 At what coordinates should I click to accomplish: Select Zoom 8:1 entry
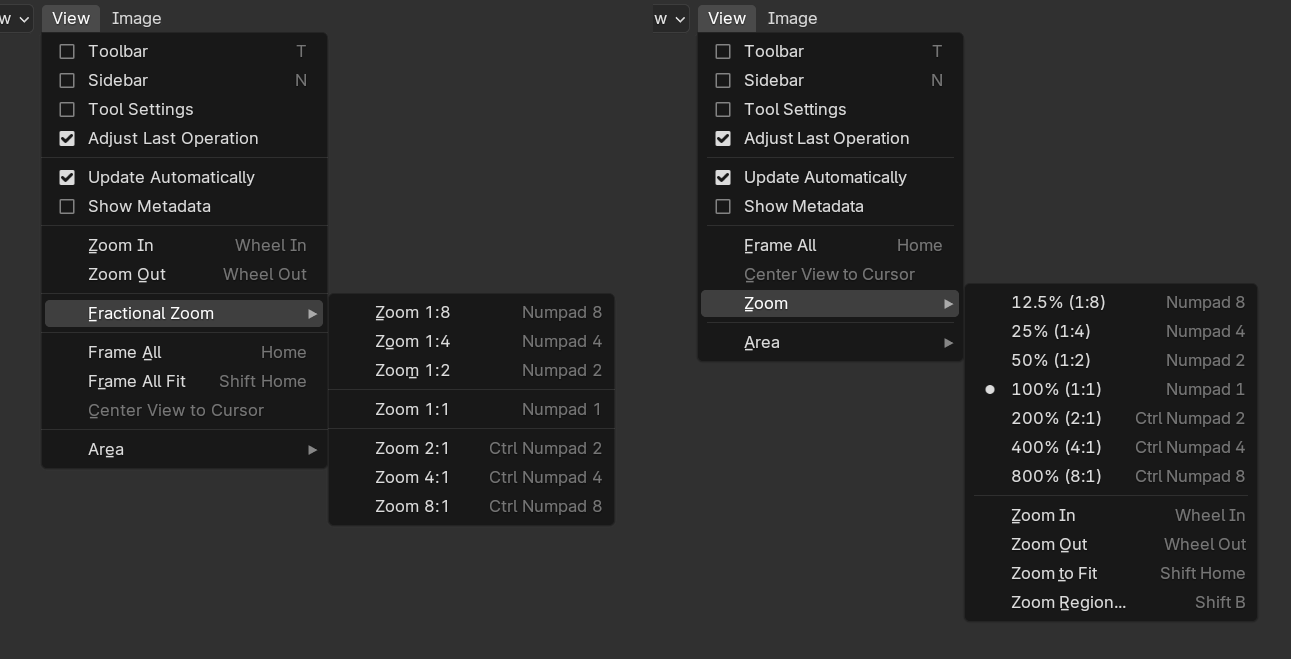pyautogui.click(x=471, y=506)
